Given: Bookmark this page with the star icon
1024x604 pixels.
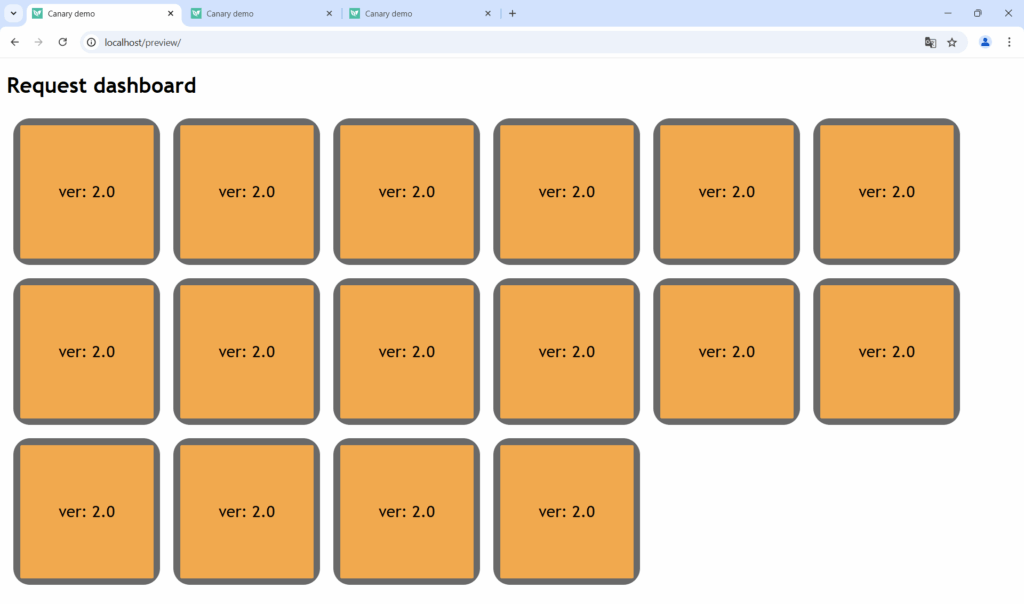Looking at the screenshot, I should [x=952, y=42].
